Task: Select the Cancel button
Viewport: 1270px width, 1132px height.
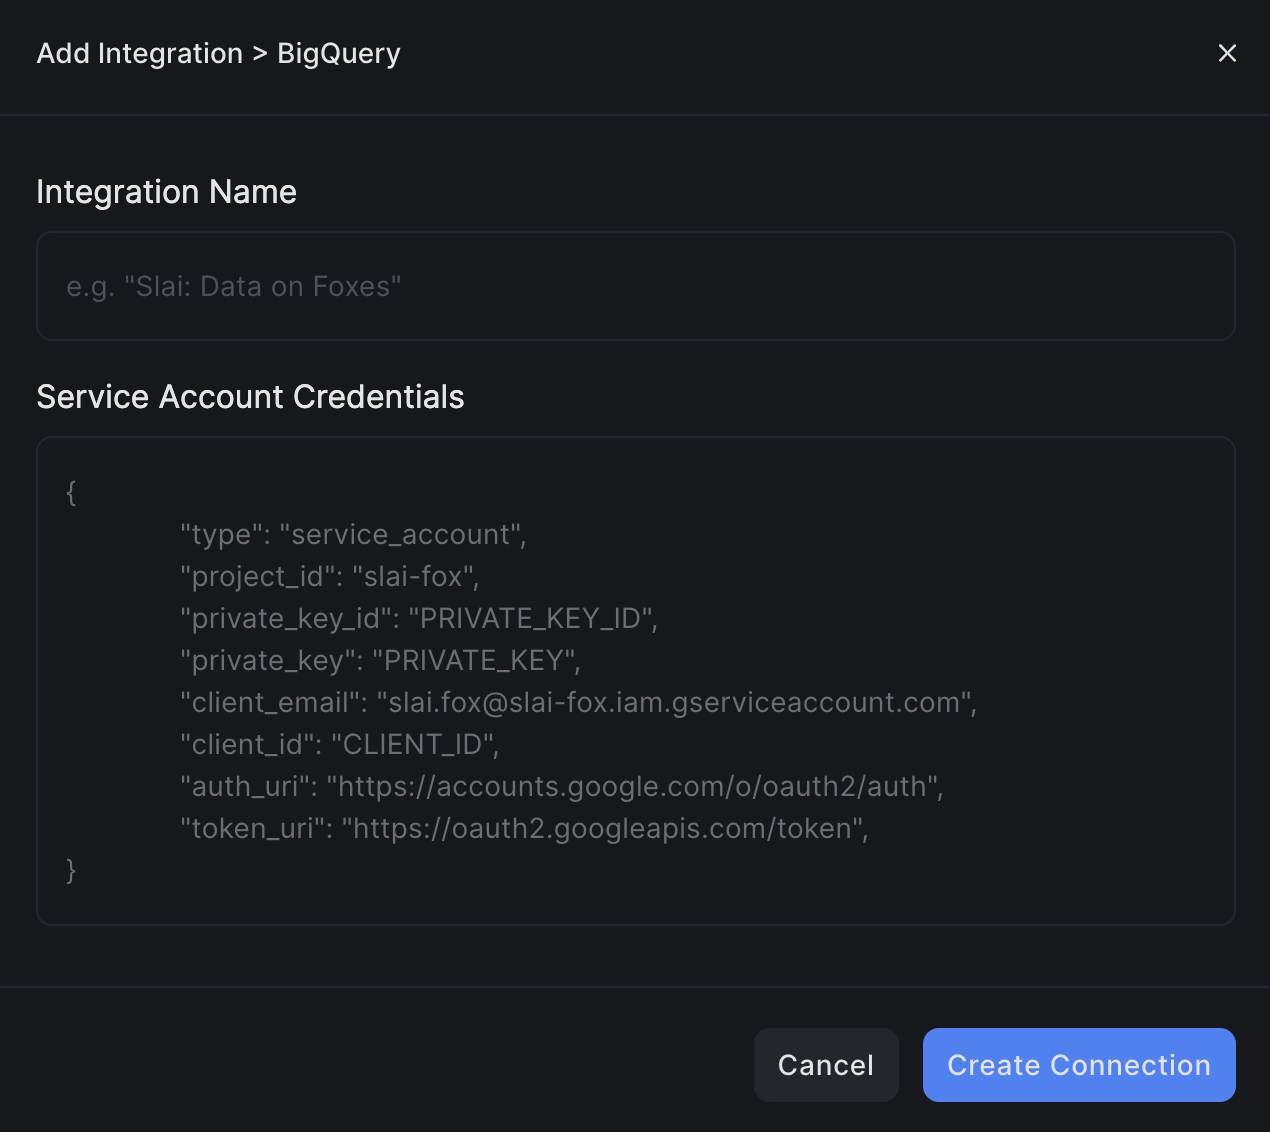Action: pyautogui.click(x=826, y=1064)
